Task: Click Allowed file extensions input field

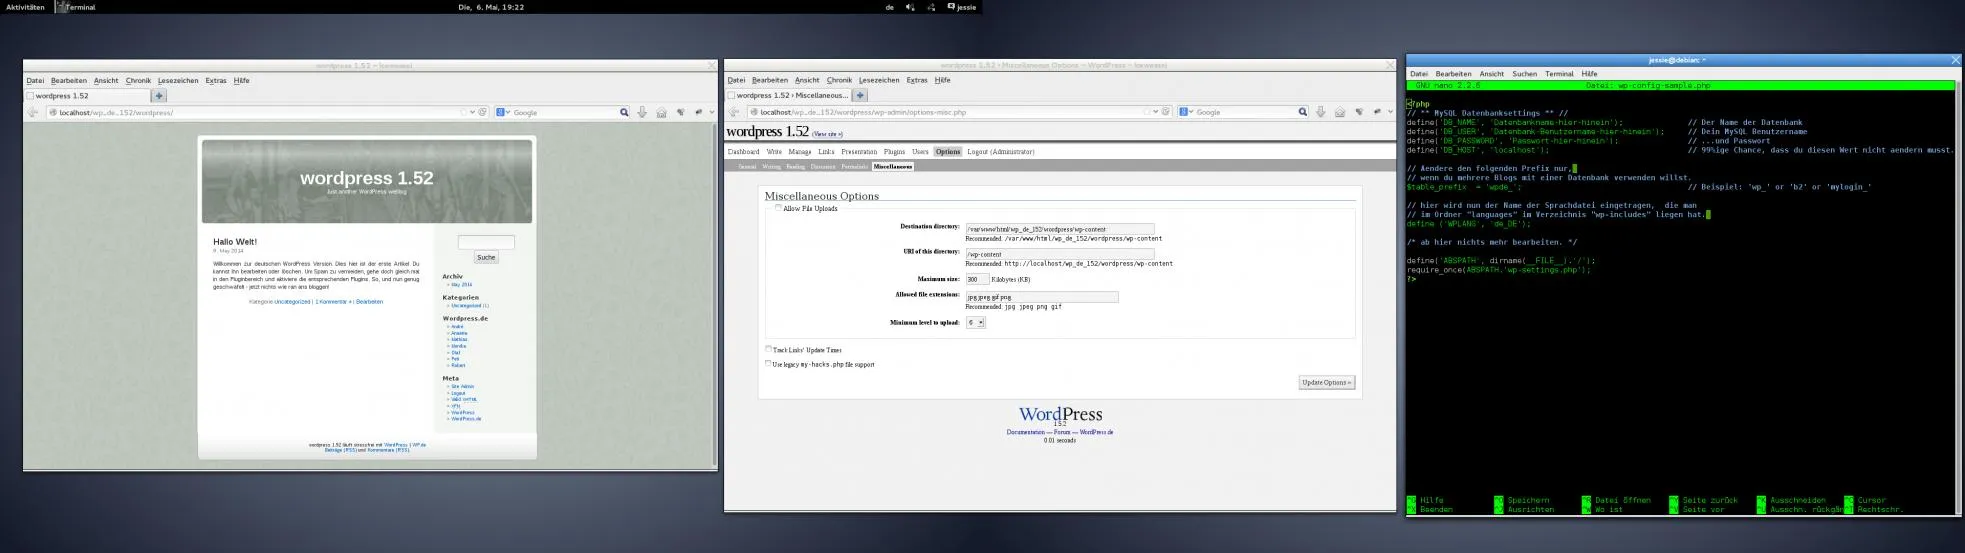Action: (x=1041, y=297)
